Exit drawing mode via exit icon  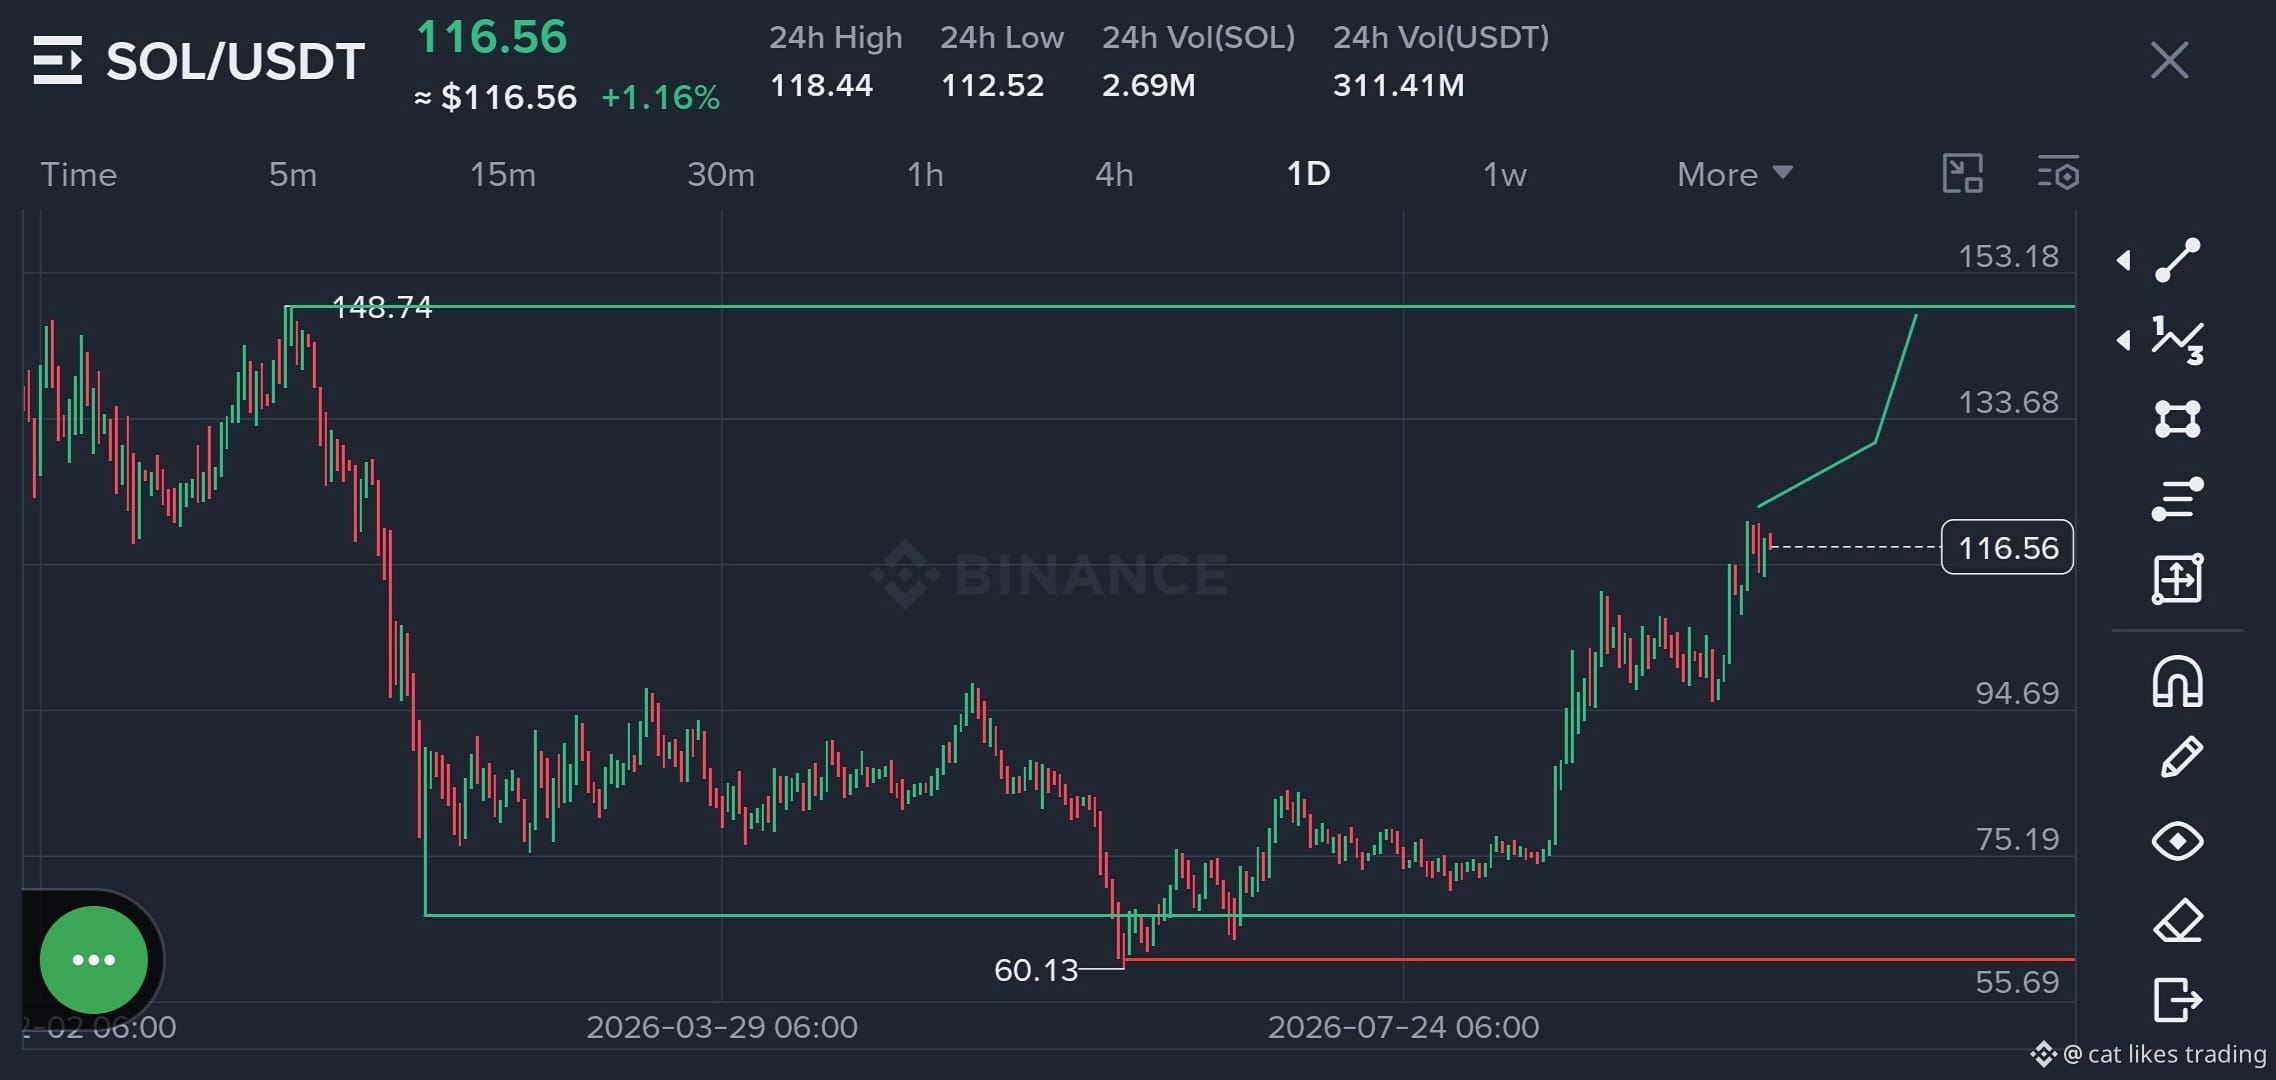point(2177,1000)
